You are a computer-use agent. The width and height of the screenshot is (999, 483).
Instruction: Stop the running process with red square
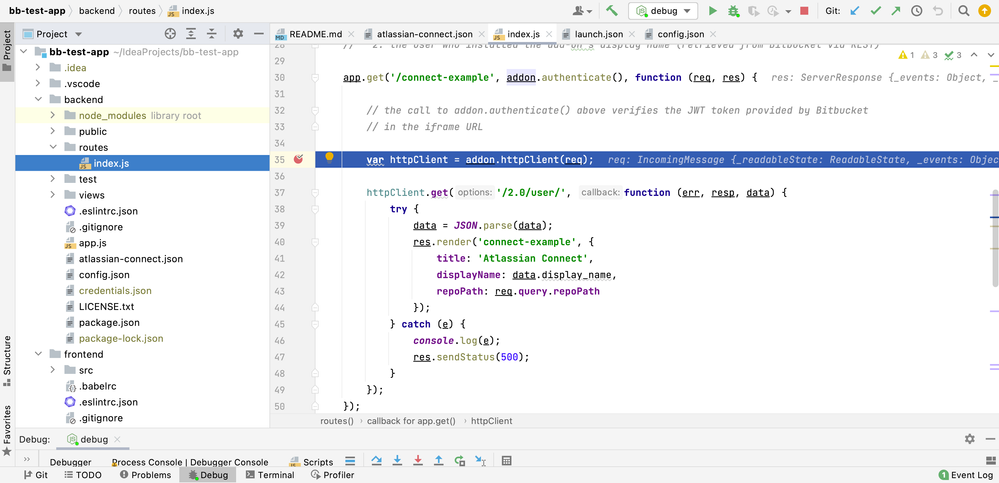[x=804, y=11]
